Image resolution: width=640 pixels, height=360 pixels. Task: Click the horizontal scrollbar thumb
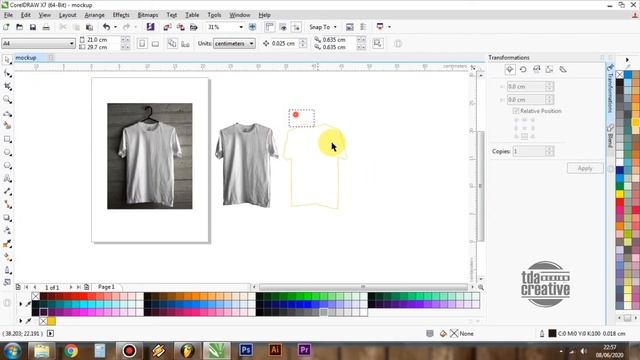(x=363, y=287)
